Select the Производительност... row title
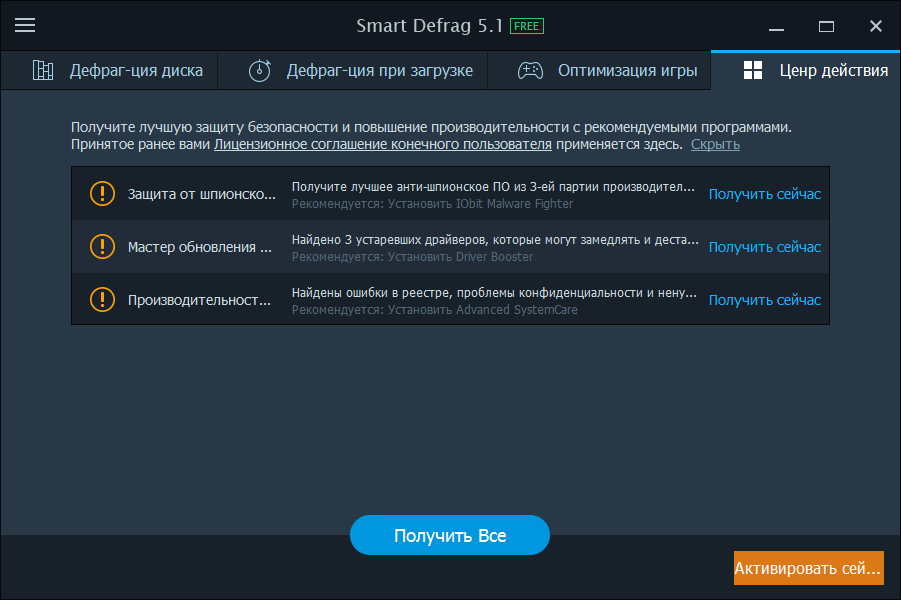Image resolution: width=901 pixels, height=600 pixels. click(x=199, y=300)
